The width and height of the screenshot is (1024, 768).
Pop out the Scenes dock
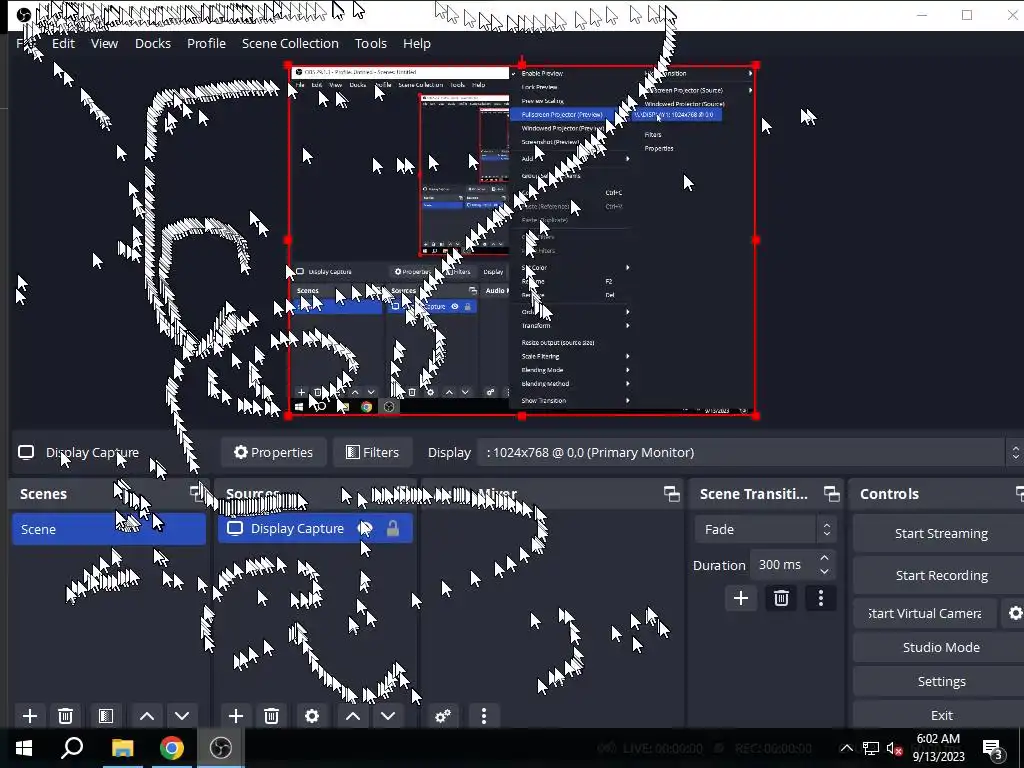pyautogui.click(x=197, y=493)
